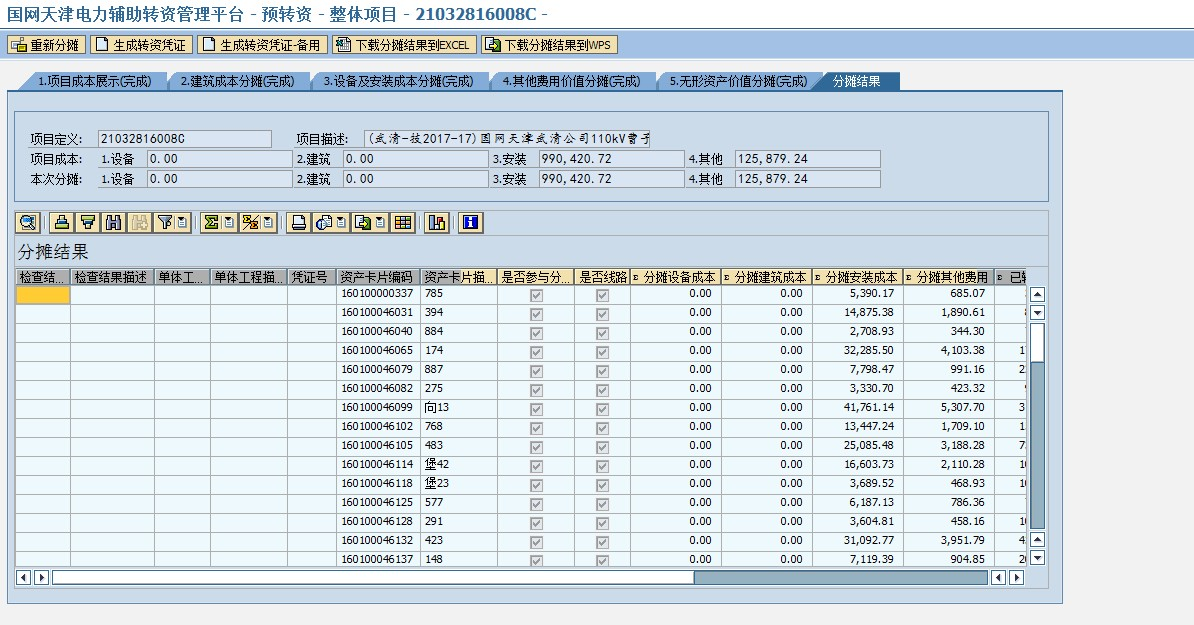The width and height of the screenshot is (1194, 625).
Task: Click the 生成转资凭证-备用 button
Action: coord(262,45)
